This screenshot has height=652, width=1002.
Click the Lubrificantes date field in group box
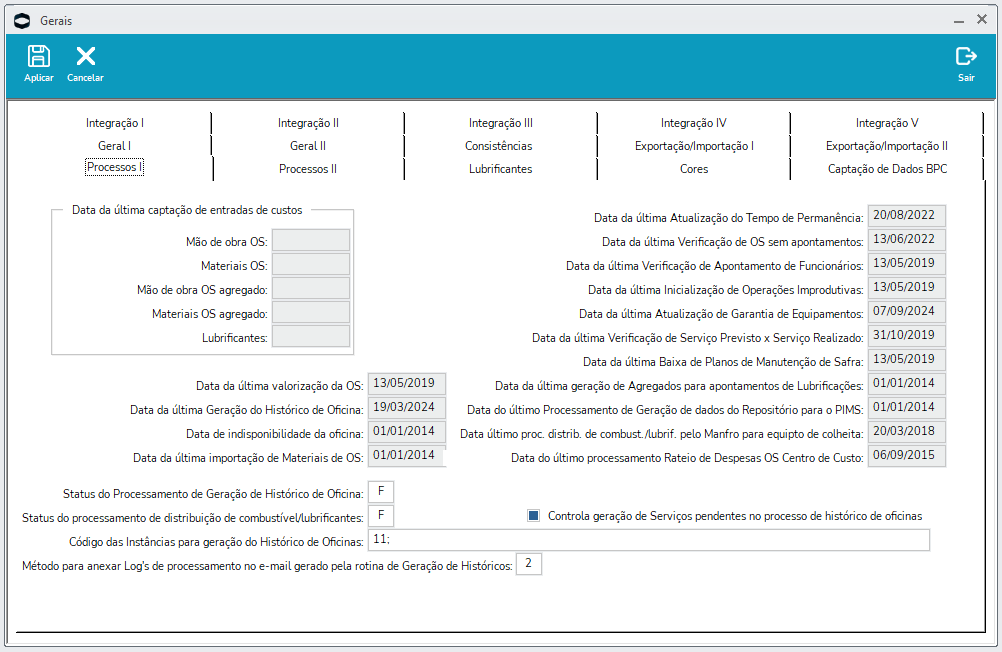tap(311, 336)
